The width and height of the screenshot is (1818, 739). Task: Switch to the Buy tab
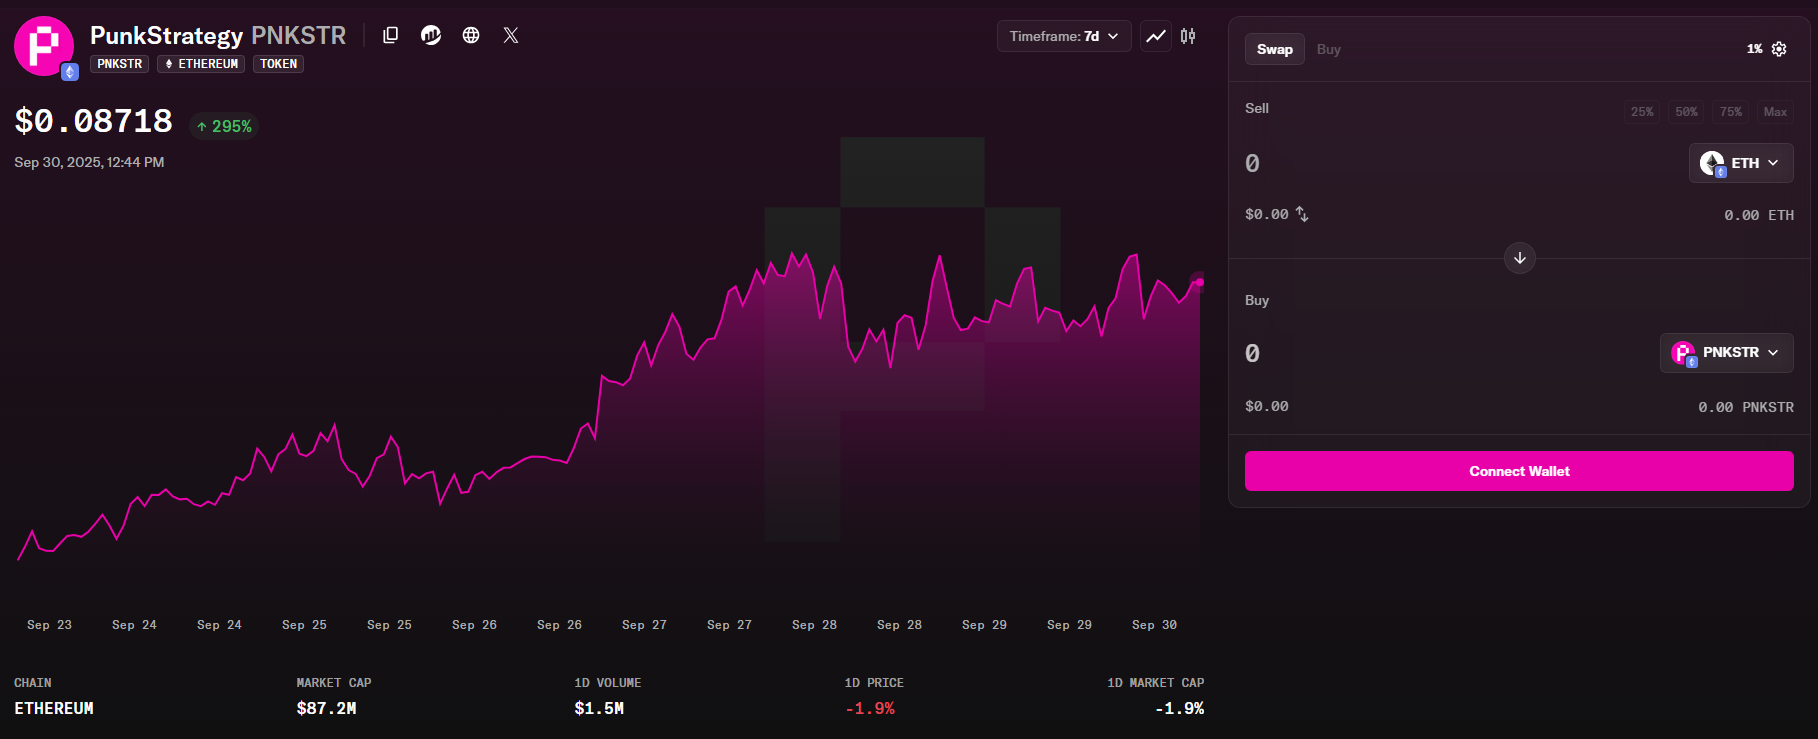[x=1328, y=49]
